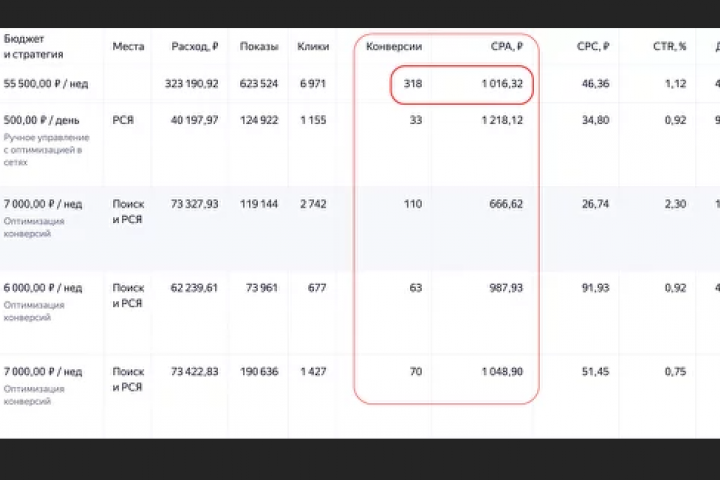
Task: Select impressions value '190 636'
Action: click(x=259, y=372)
